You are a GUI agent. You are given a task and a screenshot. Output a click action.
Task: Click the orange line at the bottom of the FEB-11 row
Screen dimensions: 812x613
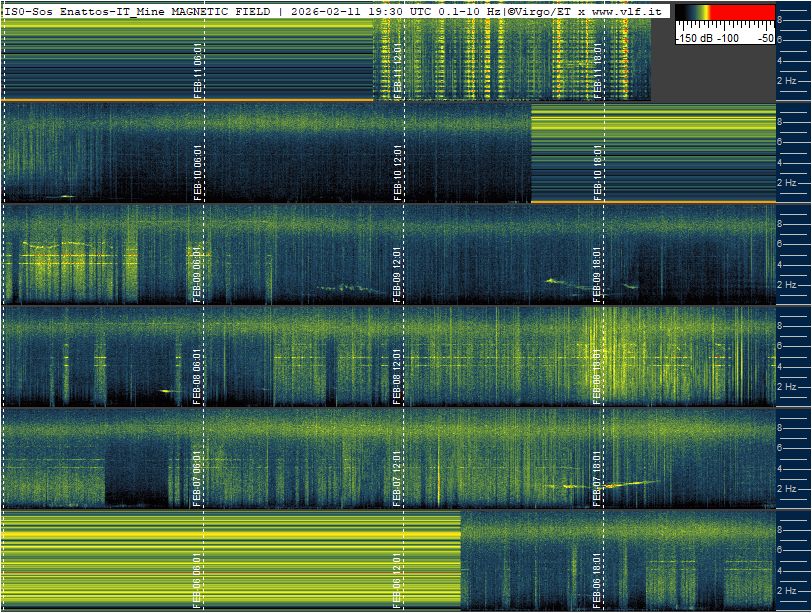187,100
